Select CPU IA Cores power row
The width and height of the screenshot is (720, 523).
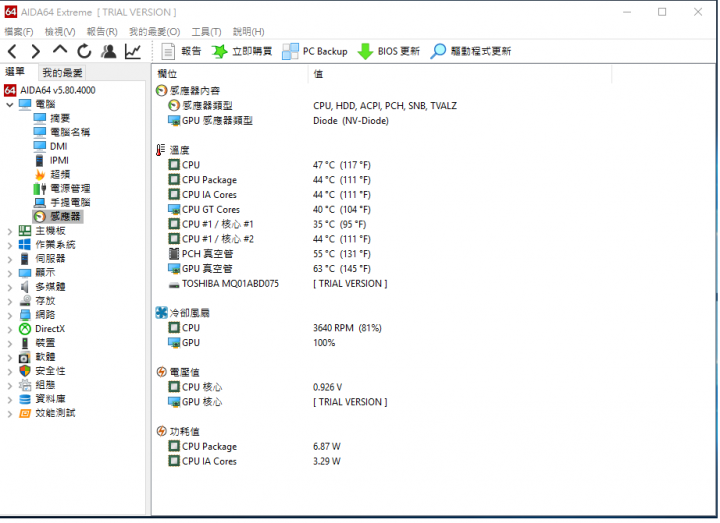coord(254,461)
